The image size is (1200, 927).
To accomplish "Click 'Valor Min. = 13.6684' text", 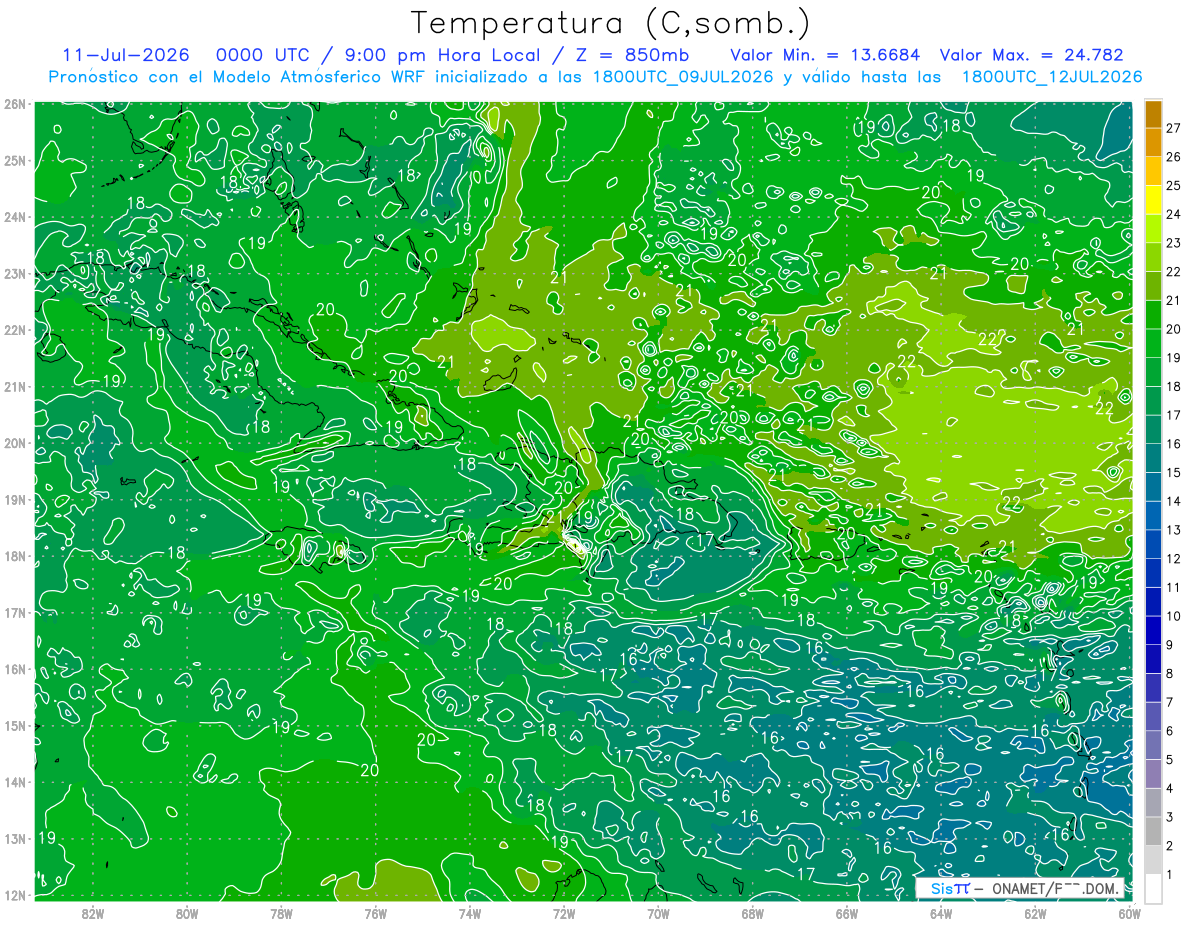I will click(x=825, y=55).
